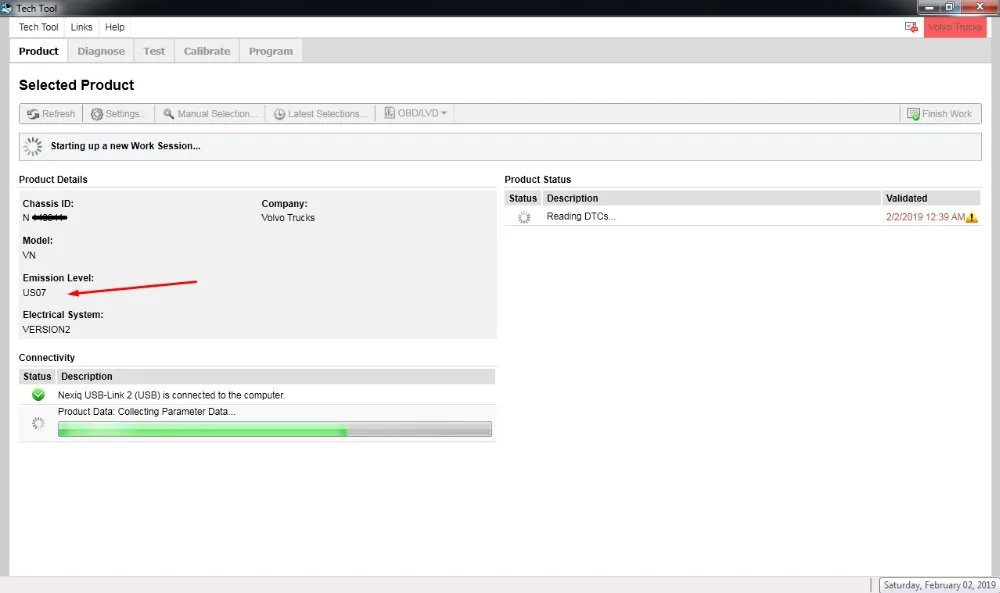
Task: Switch to the Program tab
Action: (x=271, y=51)
